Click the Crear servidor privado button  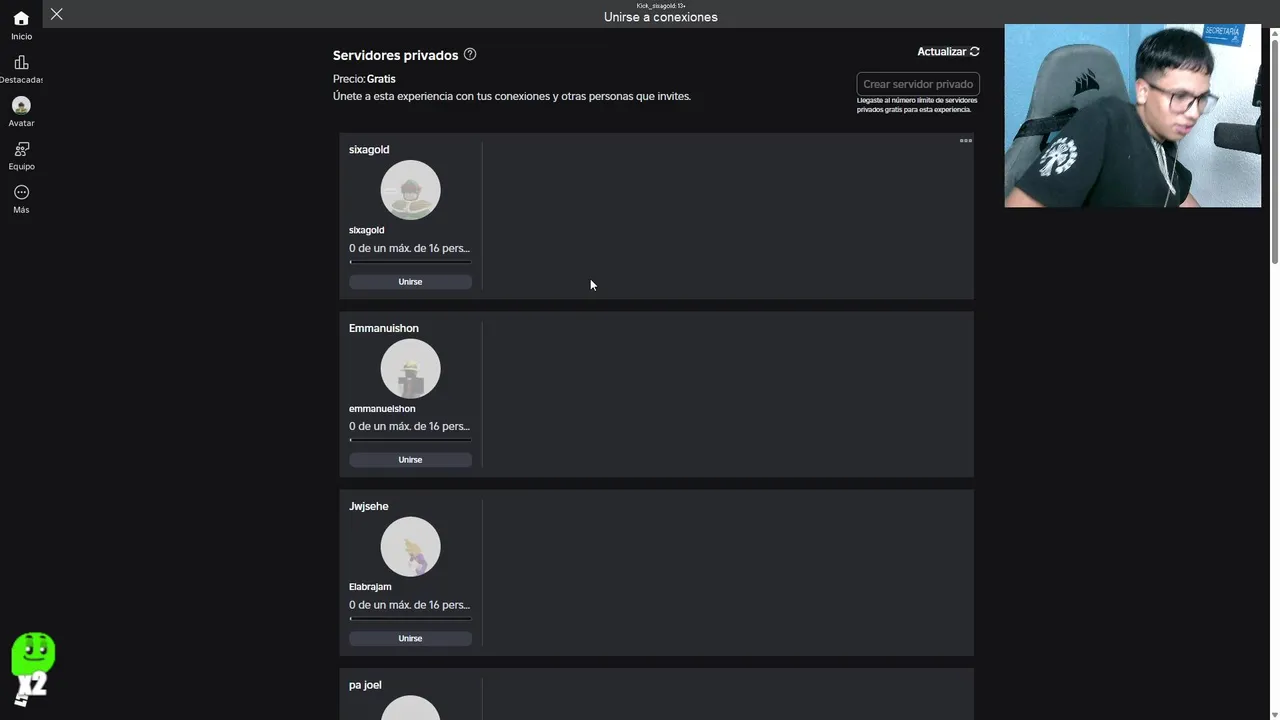click(917, 84)
